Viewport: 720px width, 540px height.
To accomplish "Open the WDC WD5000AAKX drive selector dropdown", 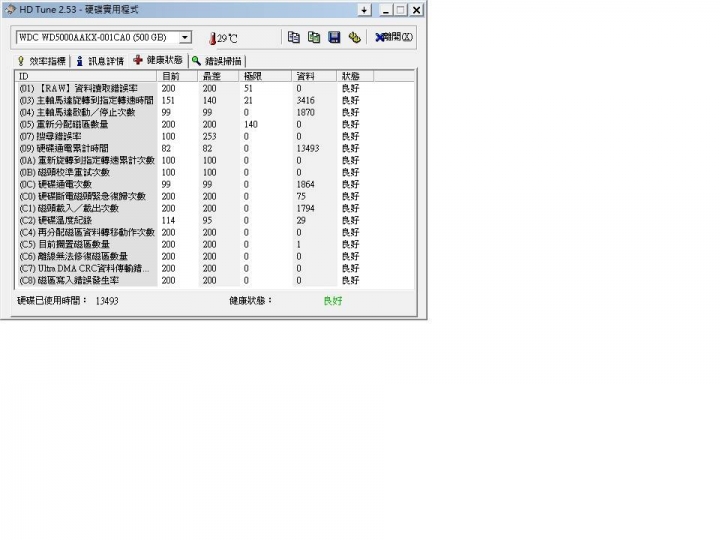I will pyautogui.click(x=185, y=37).
